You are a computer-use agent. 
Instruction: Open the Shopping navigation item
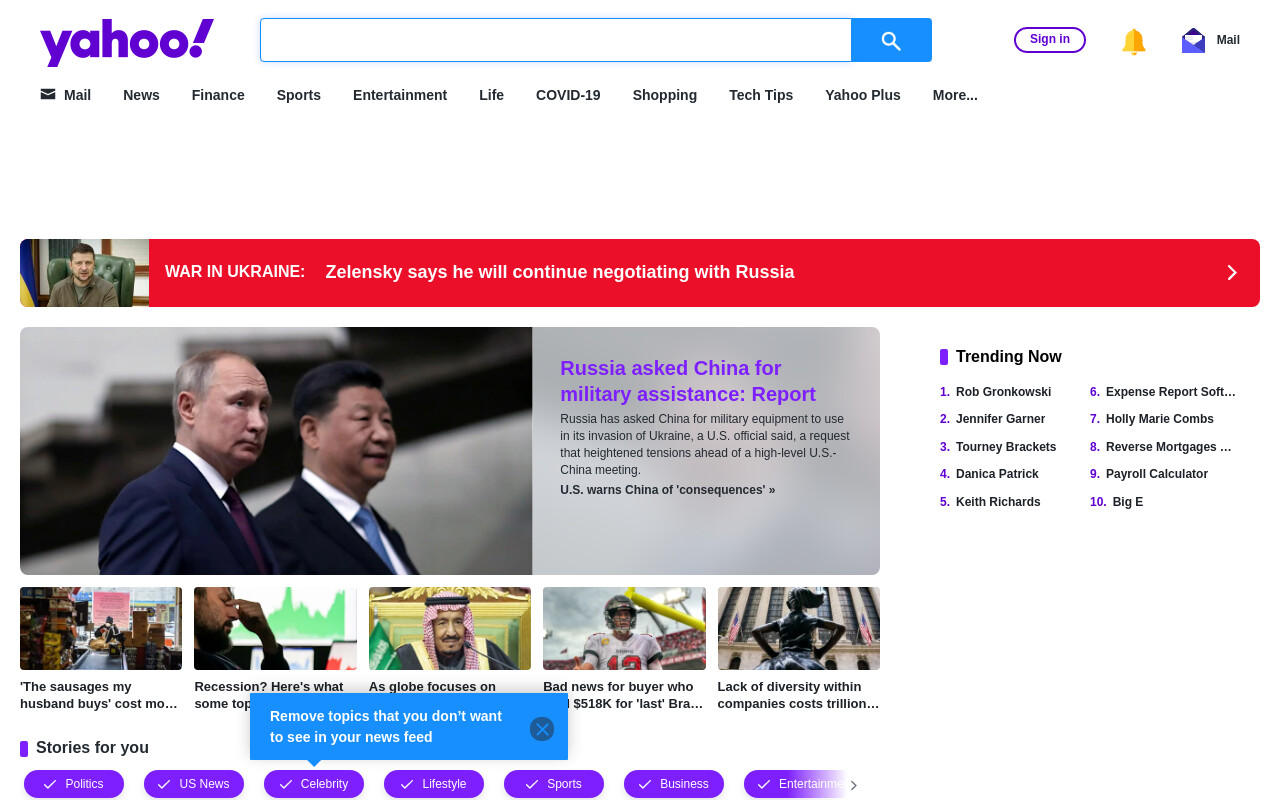click(665, 95)
